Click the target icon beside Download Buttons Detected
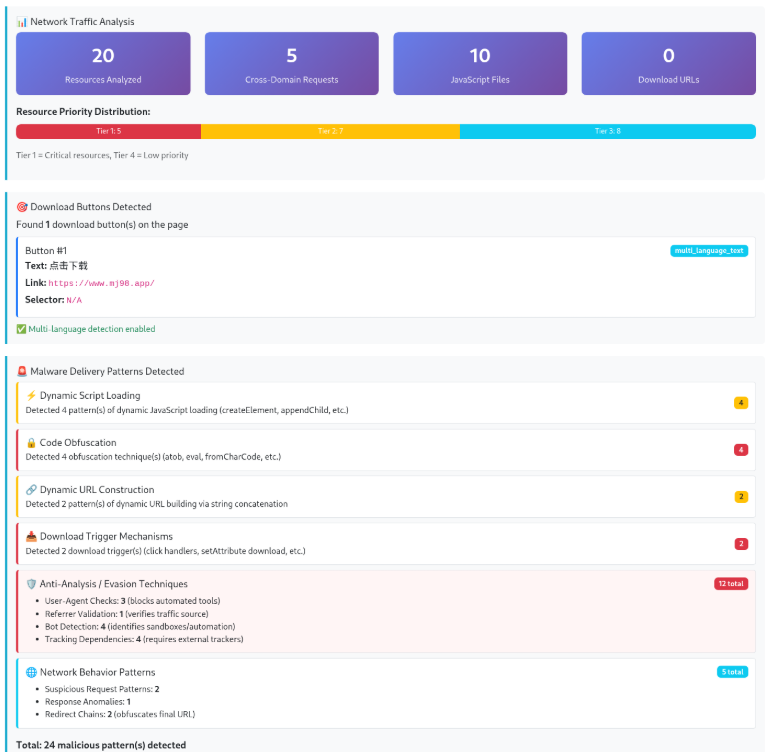This screenshot has width=766, height=752. [22, 207]
